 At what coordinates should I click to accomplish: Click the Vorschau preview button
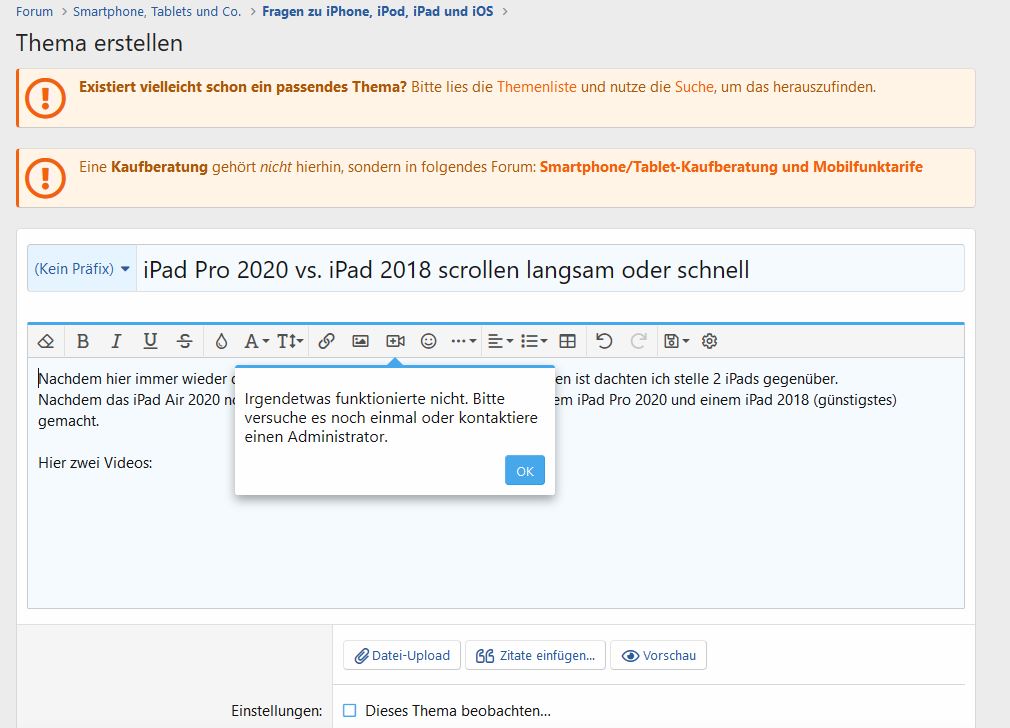[658, 655]
